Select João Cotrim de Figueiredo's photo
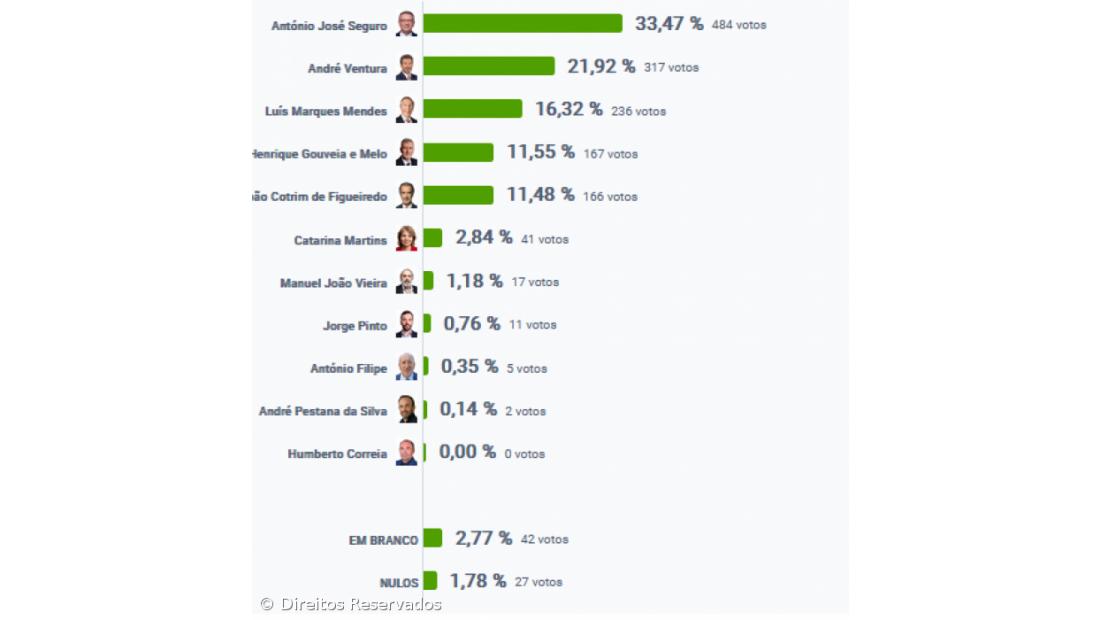The image size is (1100, 620). pyautogui.click(x=406, y=195)
